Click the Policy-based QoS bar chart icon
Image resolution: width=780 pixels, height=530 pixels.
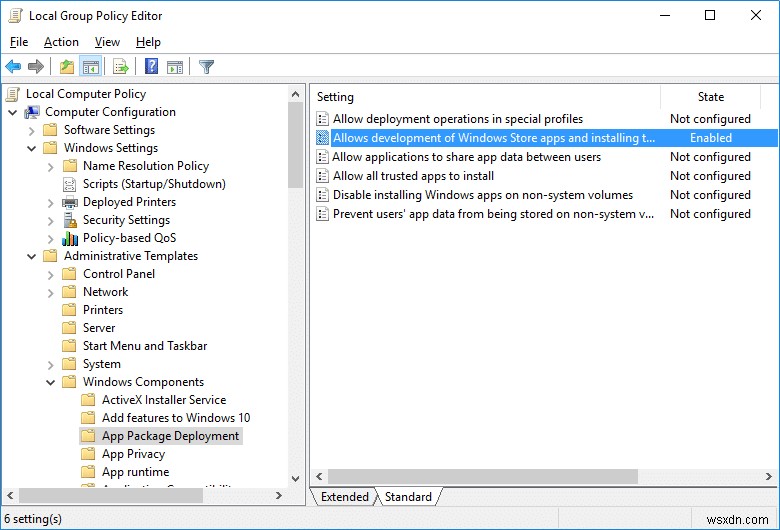(x=70, y=238)
